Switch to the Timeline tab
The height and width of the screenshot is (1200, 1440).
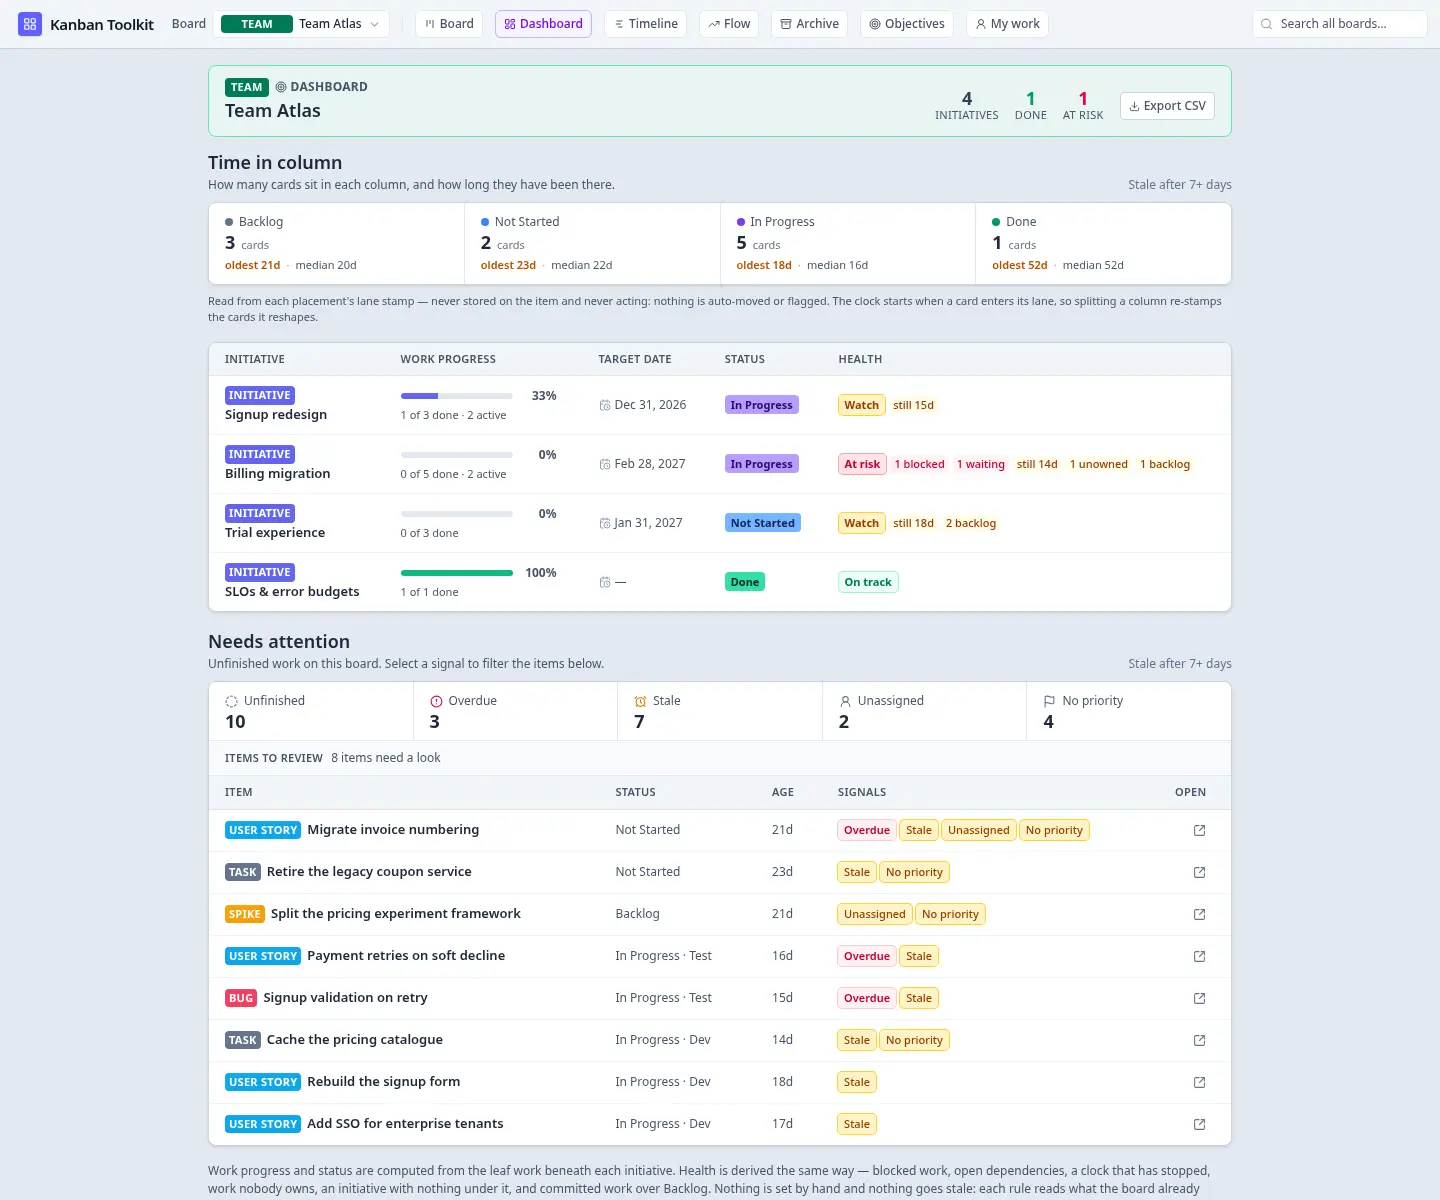(645, 24)
